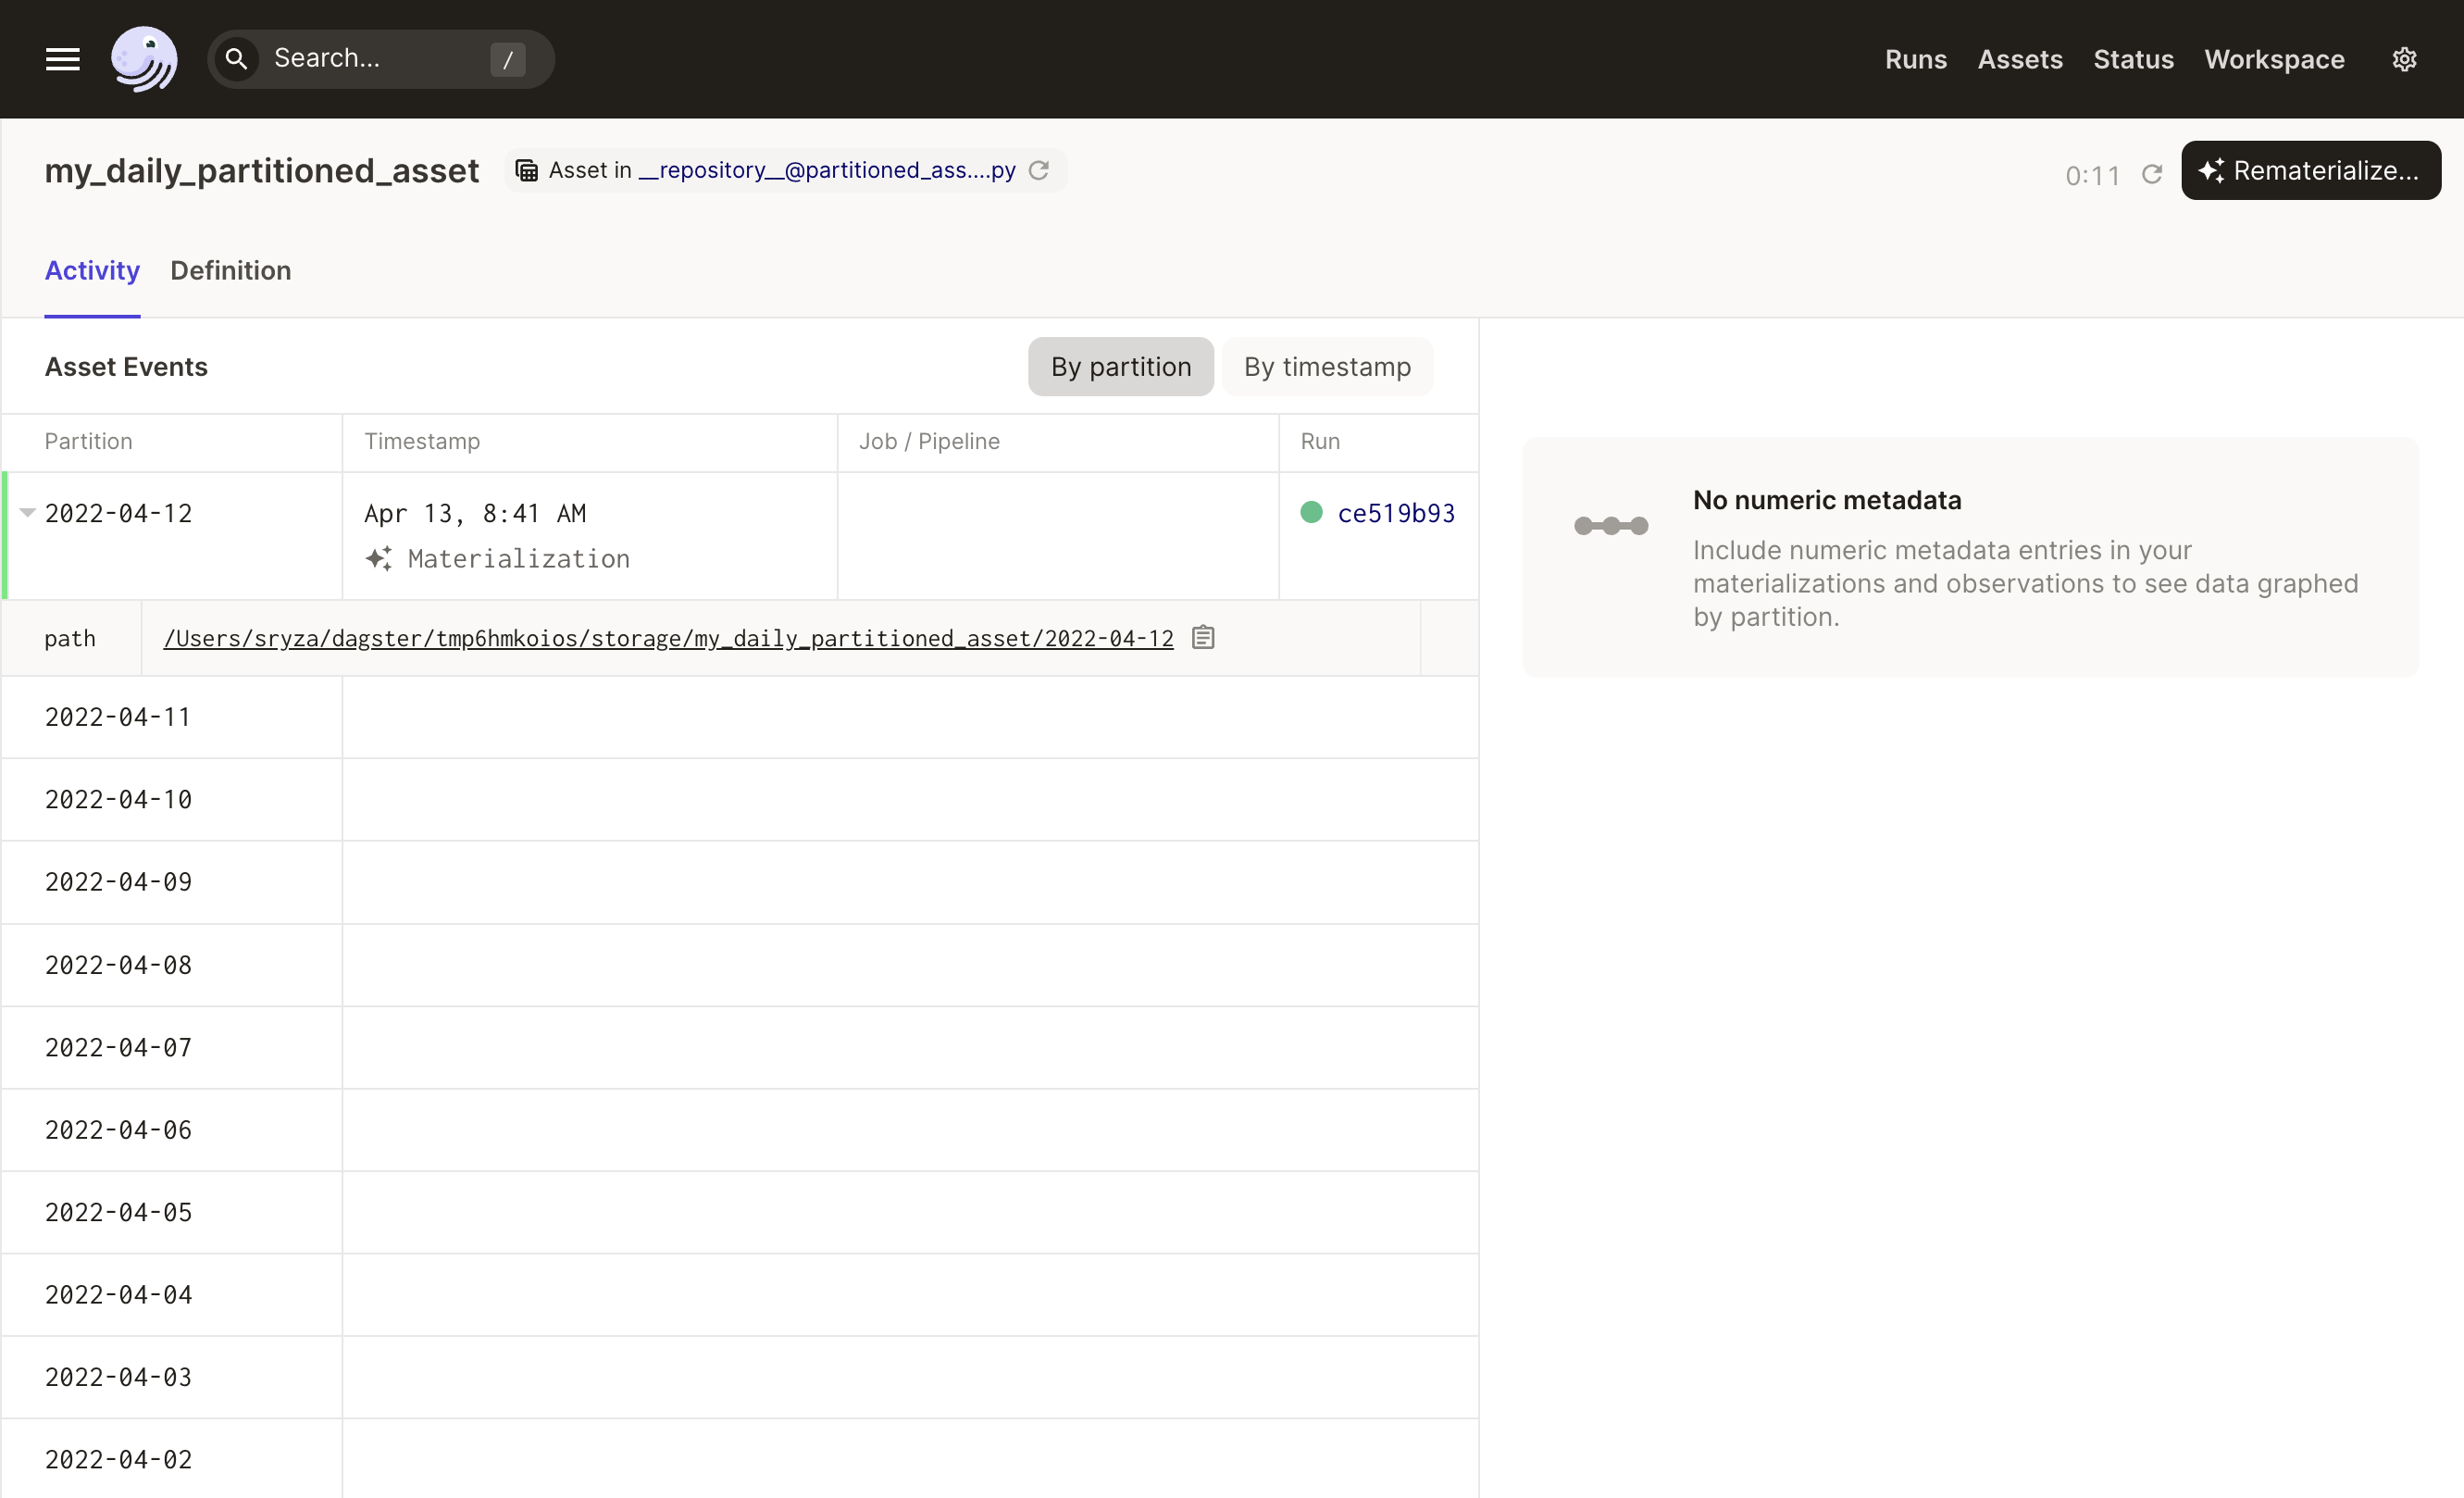This screenshot has width=2464, height=1498.
Task: Enable By partition grouping
Action: pos(1120,366)
